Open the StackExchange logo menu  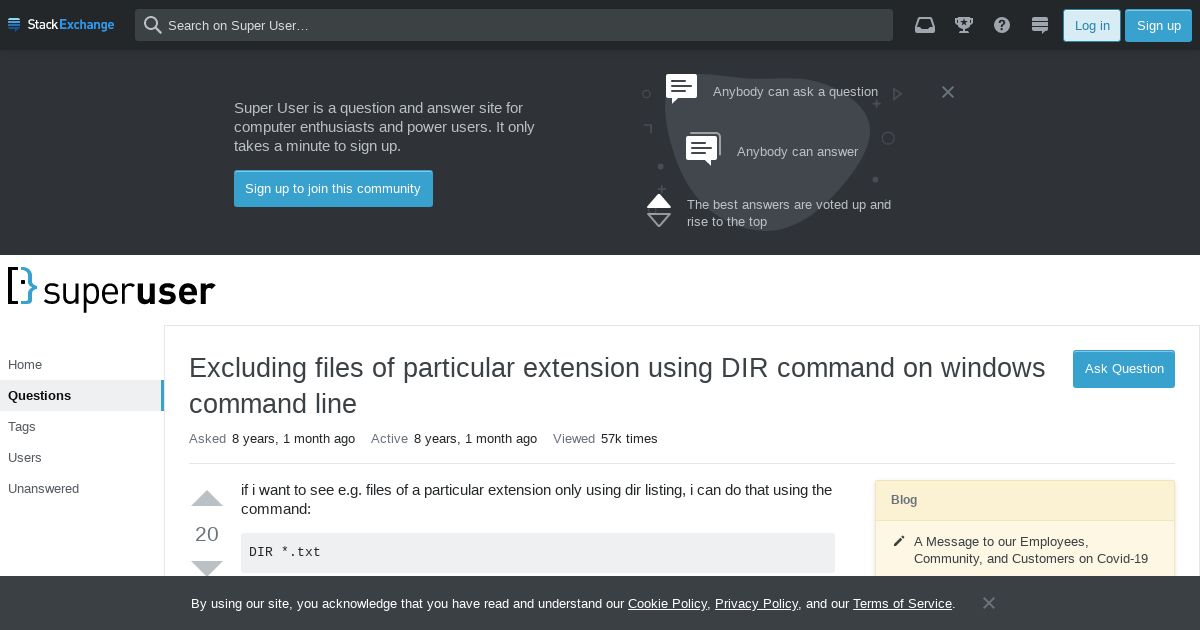(61, 25)
